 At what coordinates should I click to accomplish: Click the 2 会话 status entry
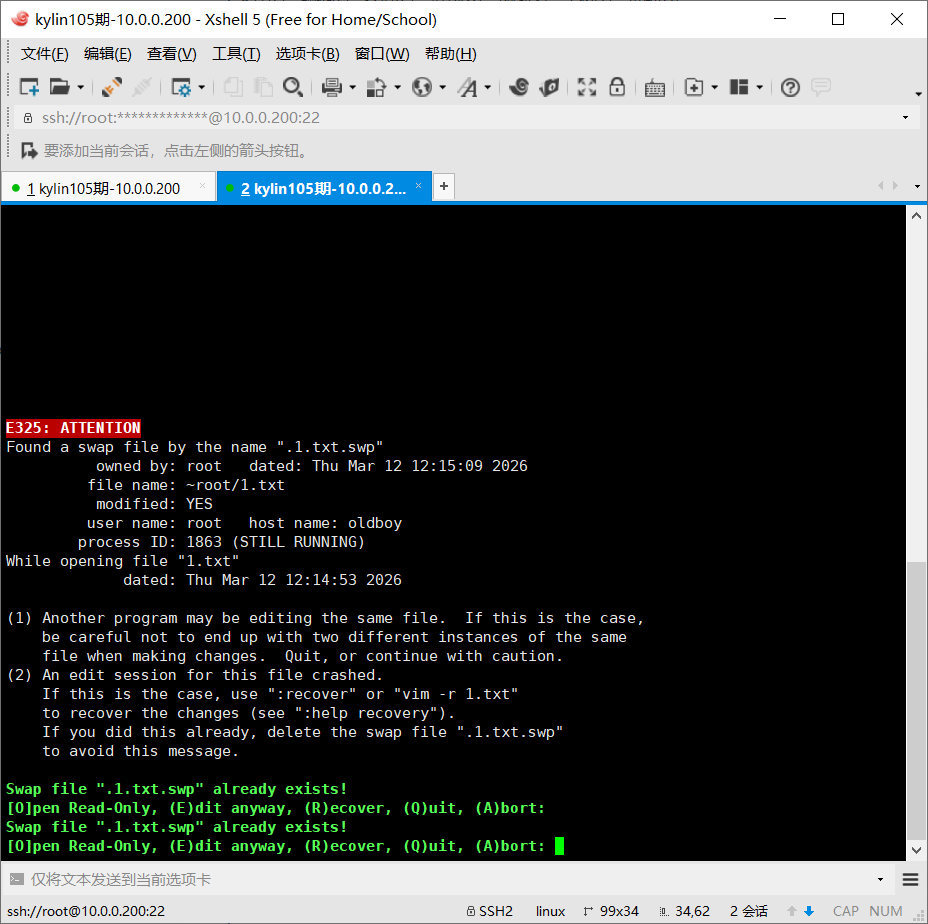749,911
